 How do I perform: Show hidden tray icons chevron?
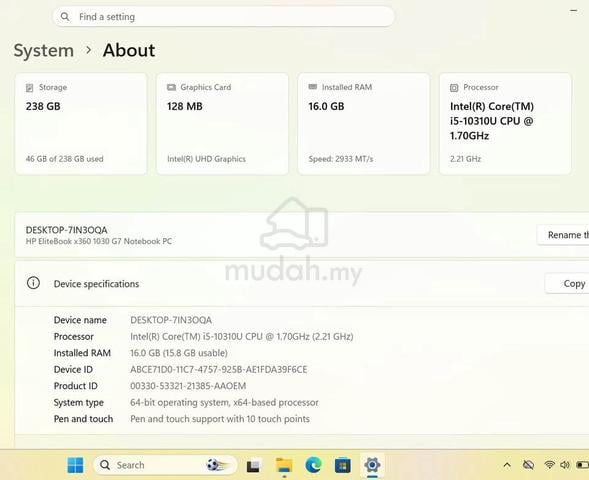507,465
